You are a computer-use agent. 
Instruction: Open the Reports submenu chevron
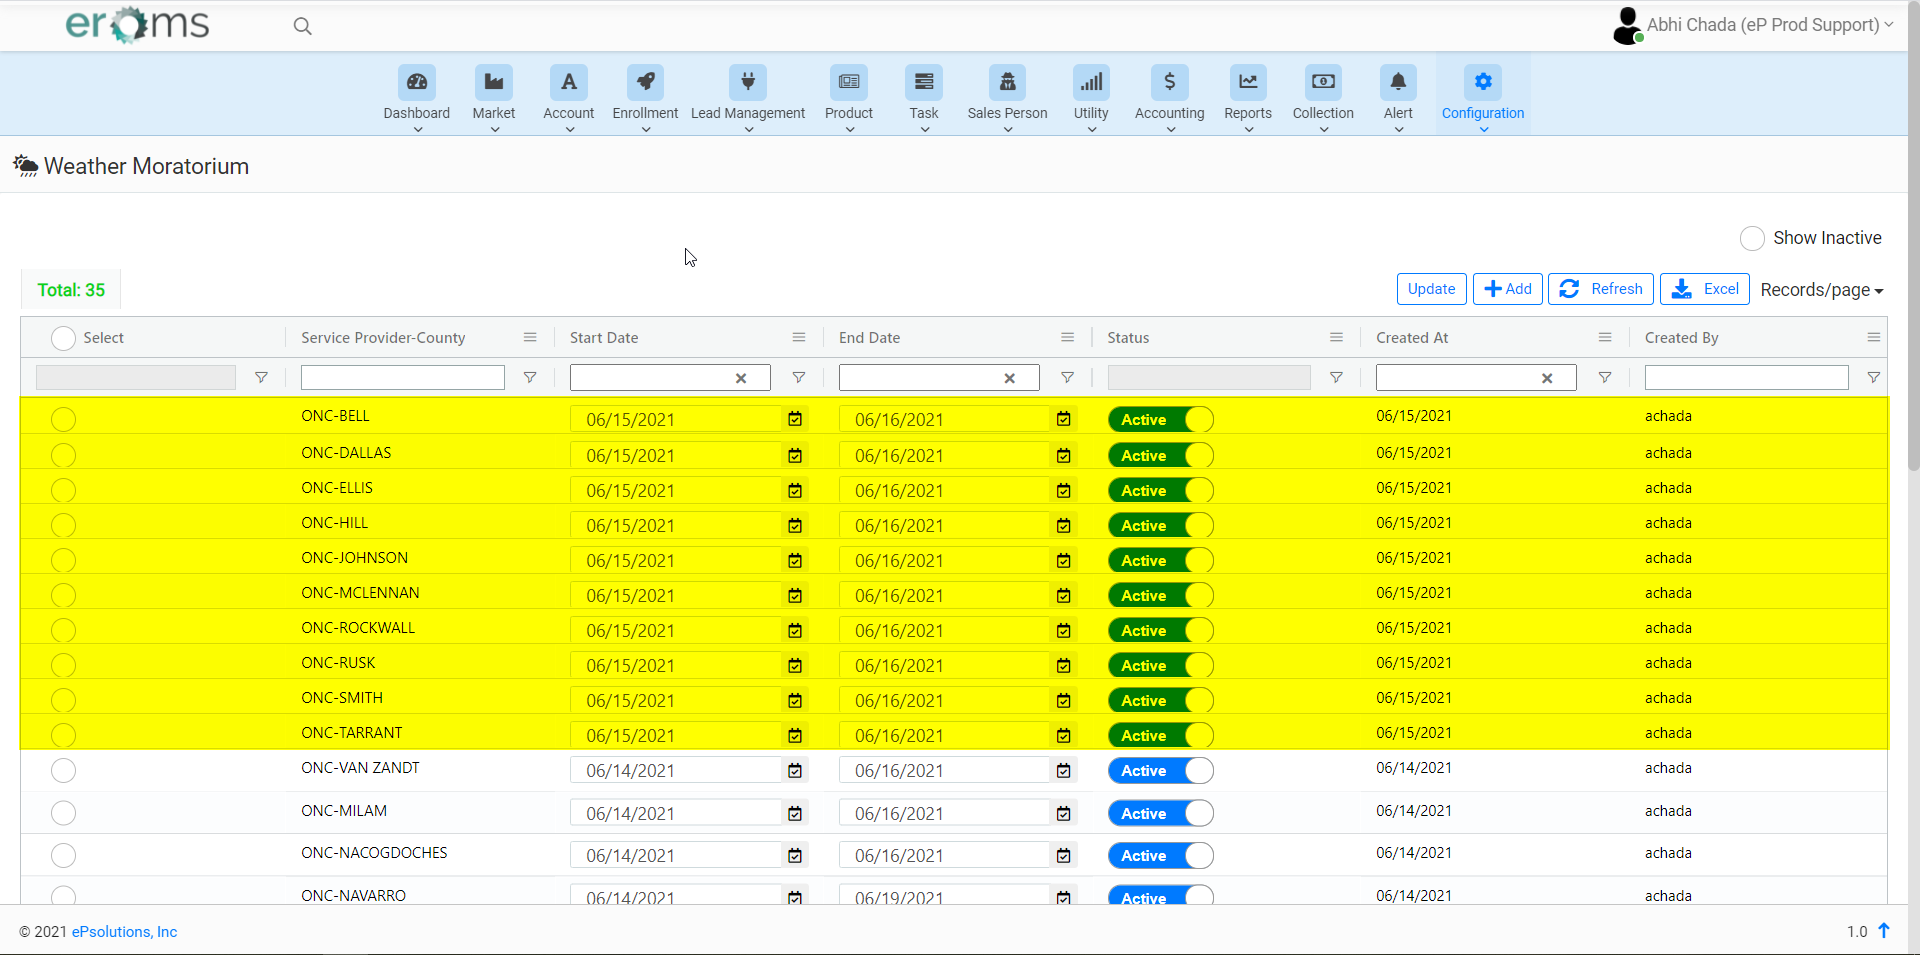[x=1247, y=128]
